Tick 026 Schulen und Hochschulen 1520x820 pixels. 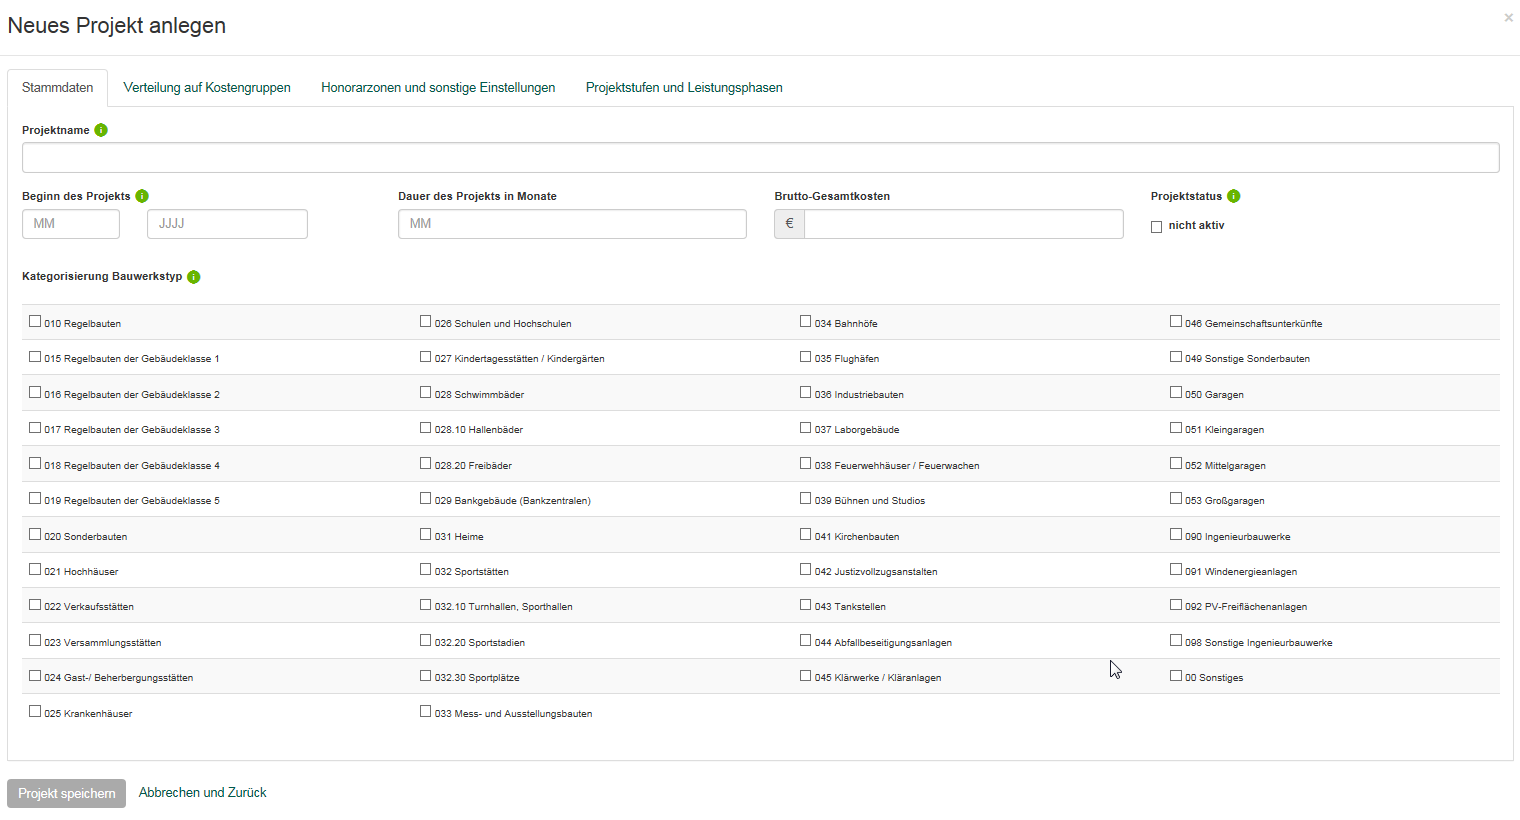(x=426, y=322)
